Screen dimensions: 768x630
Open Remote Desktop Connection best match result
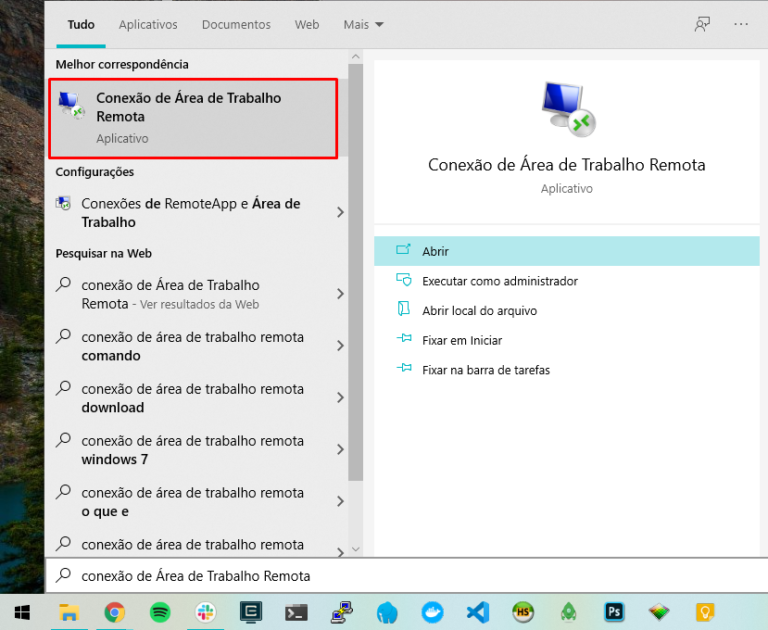(193, 118)
